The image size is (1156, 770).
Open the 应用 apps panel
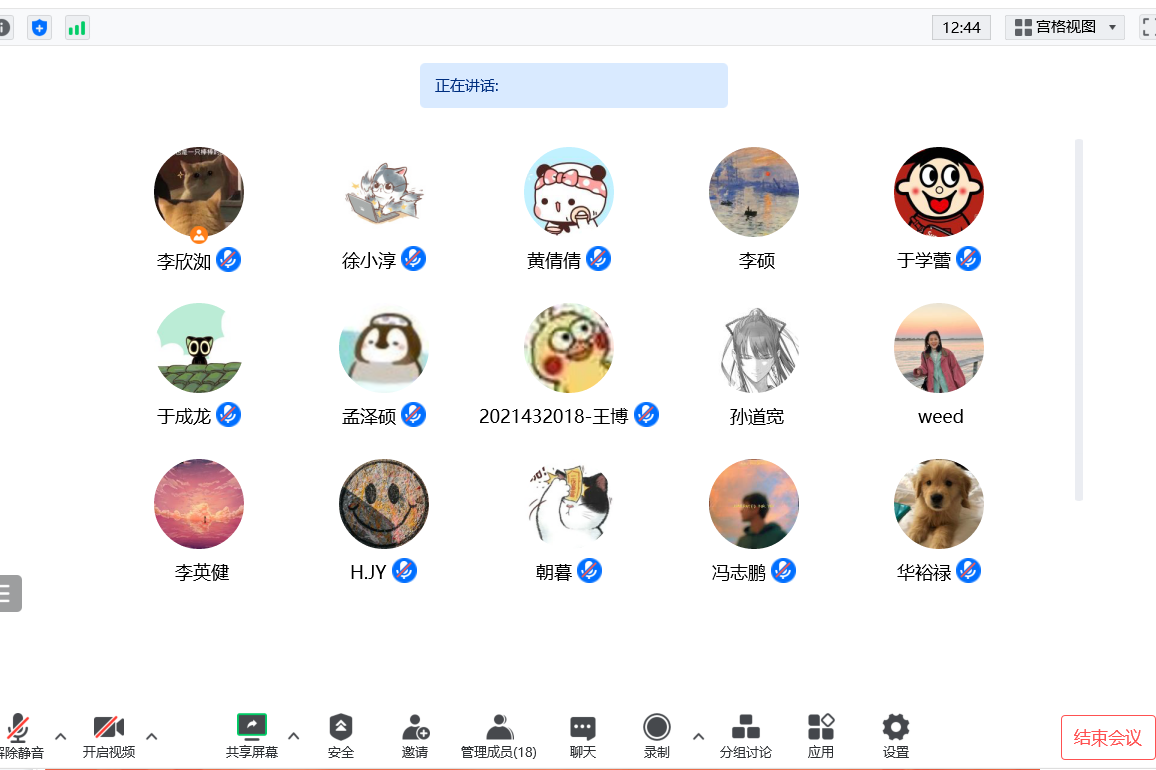[821, 736]
